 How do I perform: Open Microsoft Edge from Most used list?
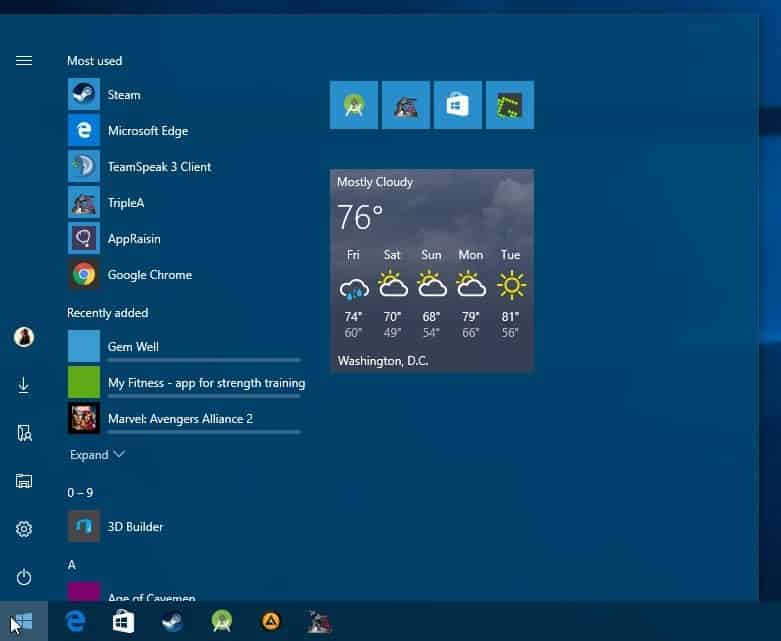[84, 130]
